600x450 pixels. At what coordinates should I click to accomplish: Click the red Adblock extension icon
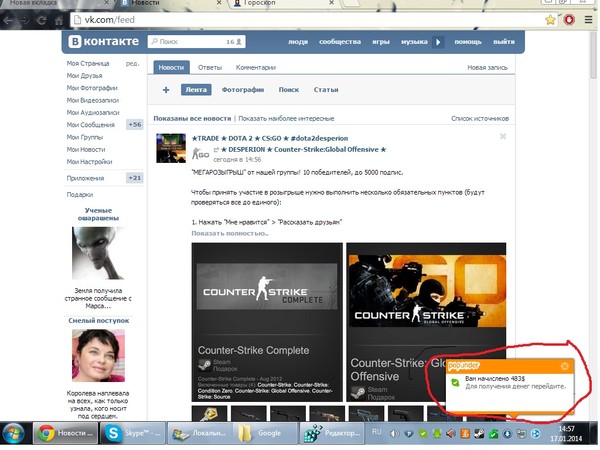click(x=569, y=20)
